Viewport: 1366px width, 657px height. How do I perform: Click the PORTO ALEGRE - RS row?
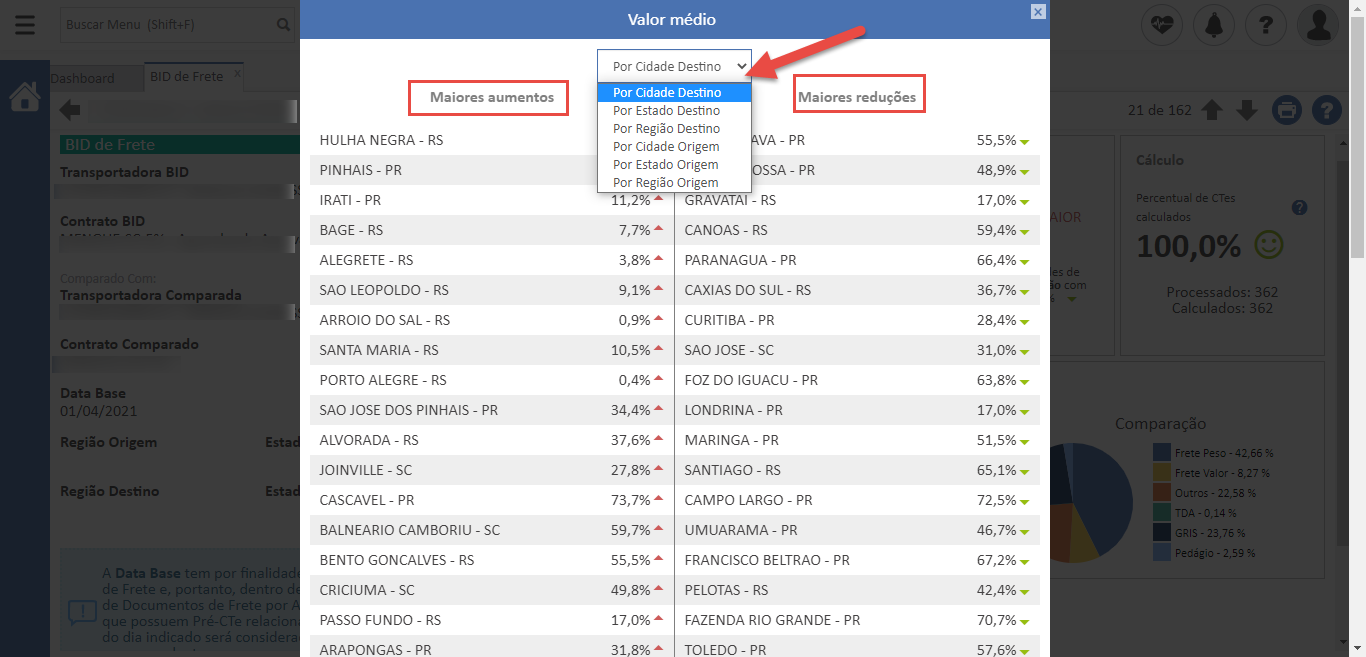492,380
